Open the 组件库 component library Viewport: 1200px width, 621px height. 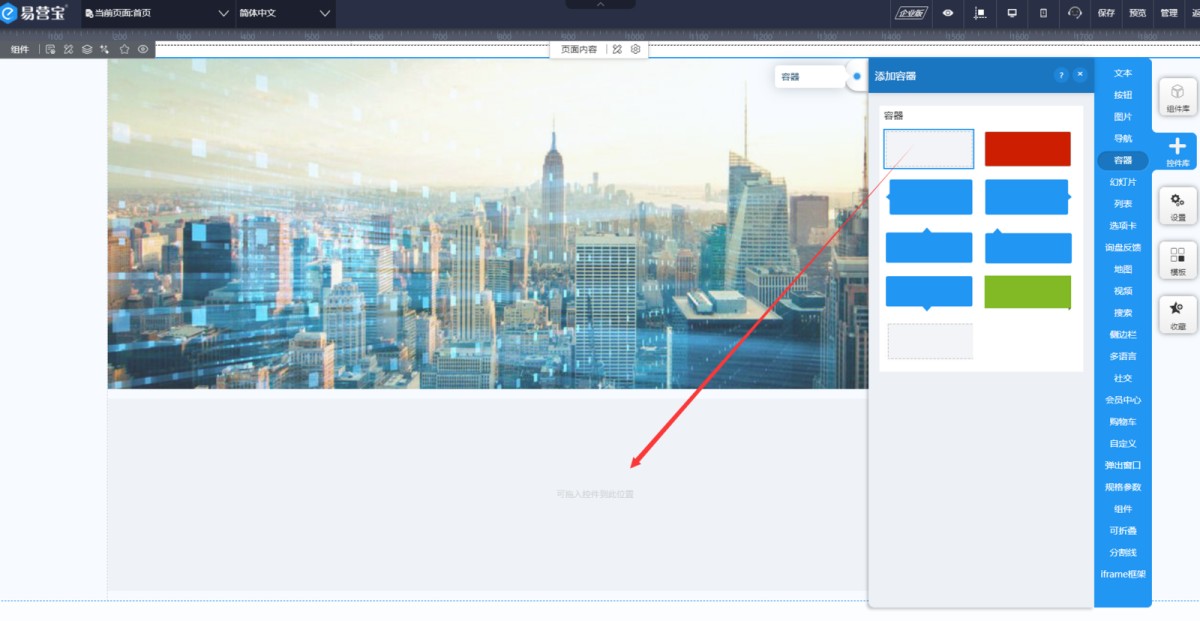[x=1177, y=97]
